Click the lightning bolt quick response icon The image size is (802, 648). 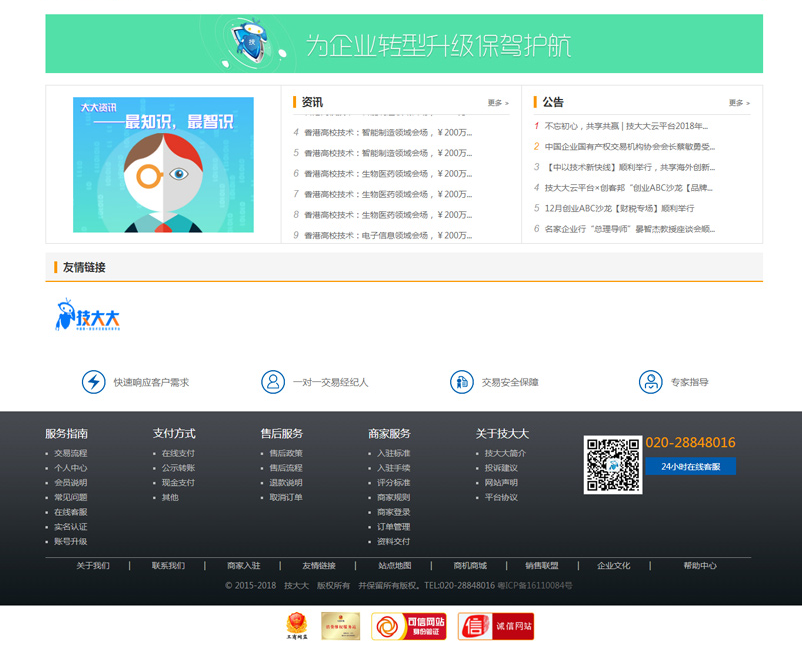tap(93, 382)
